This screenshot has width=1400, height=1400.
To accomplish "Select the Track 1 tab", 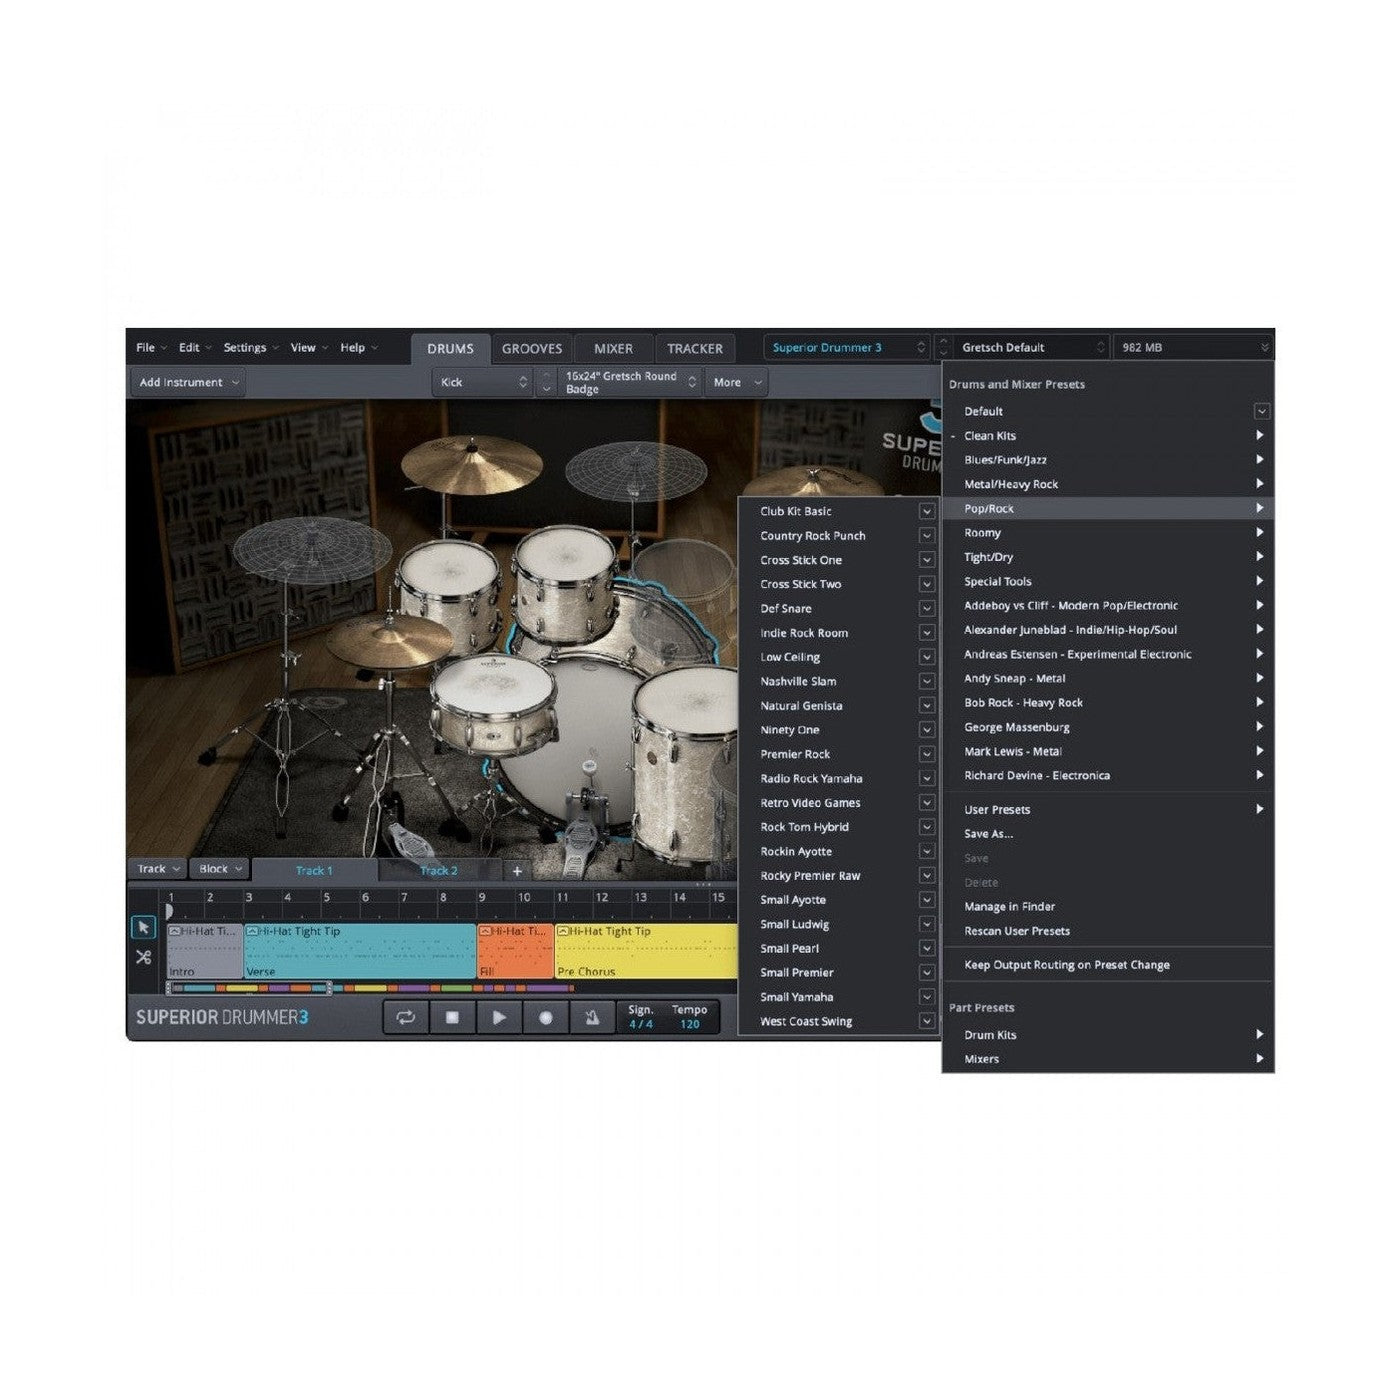I will click(314, 871).
